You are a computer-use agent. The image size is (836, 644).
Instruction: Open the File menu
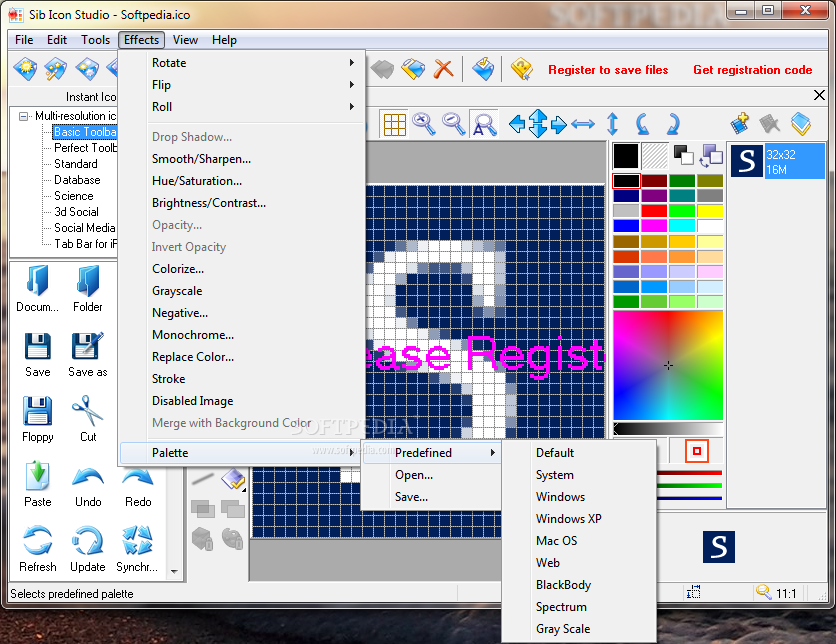point(24,40)
